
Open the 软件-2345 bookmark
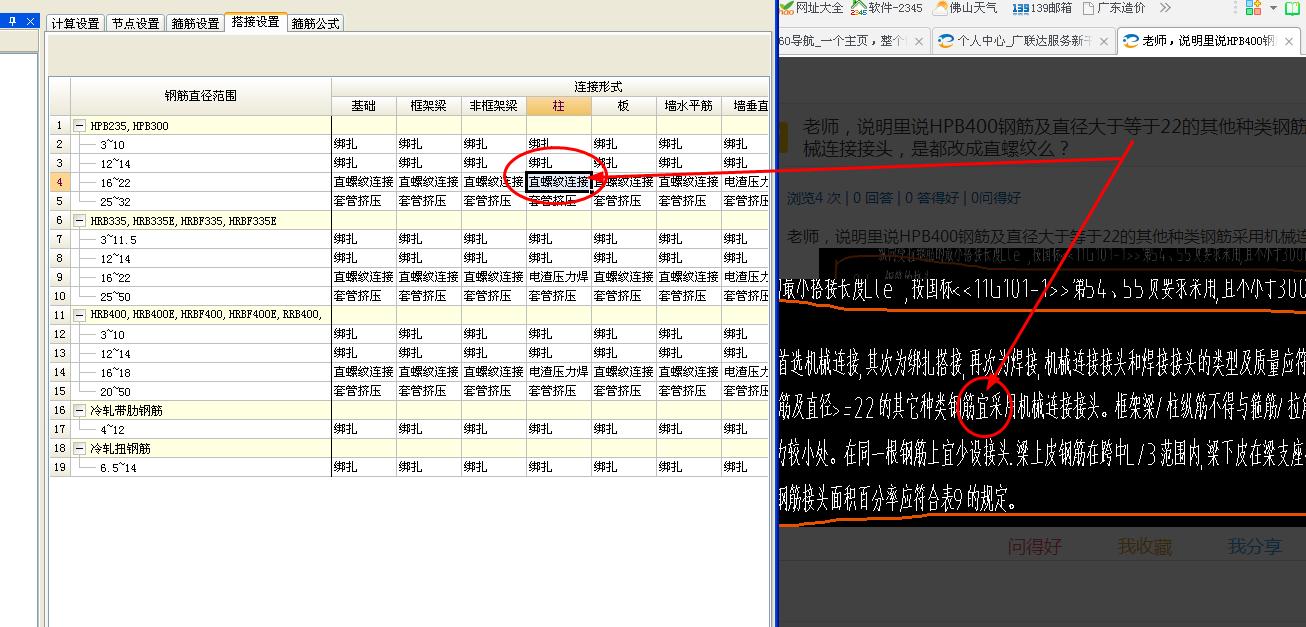(x=886, y=8)
